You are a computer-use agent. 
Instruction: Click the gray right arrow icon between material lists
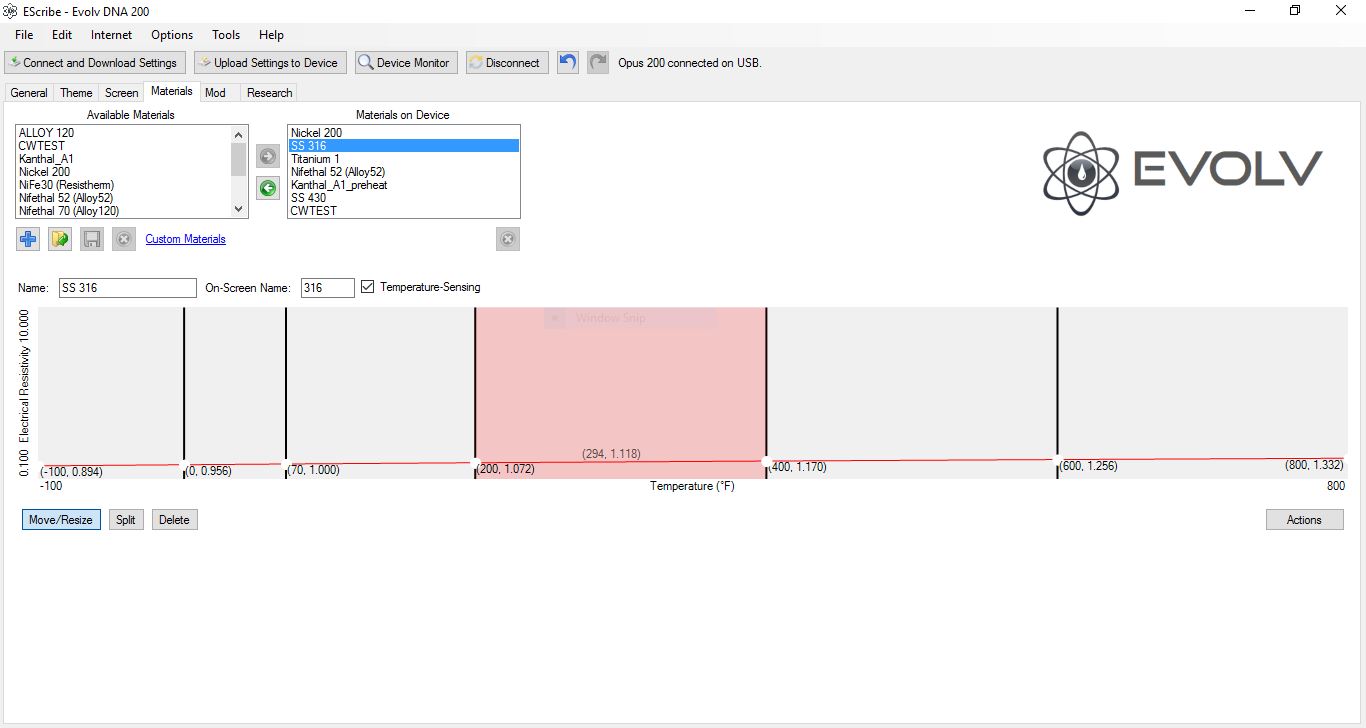268,156
